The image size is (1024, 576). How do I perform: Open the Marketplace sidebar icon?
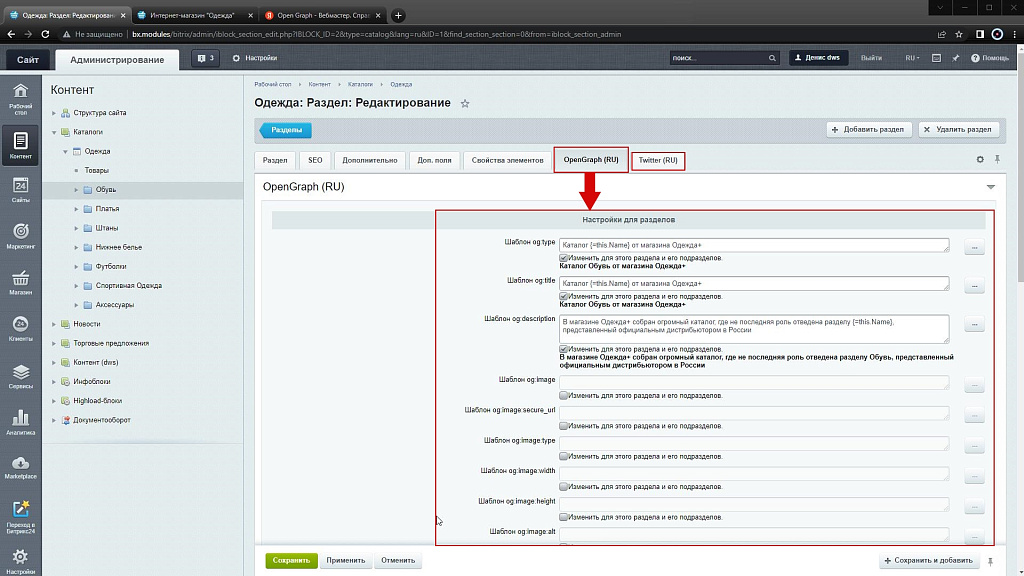tap(20, 466)
